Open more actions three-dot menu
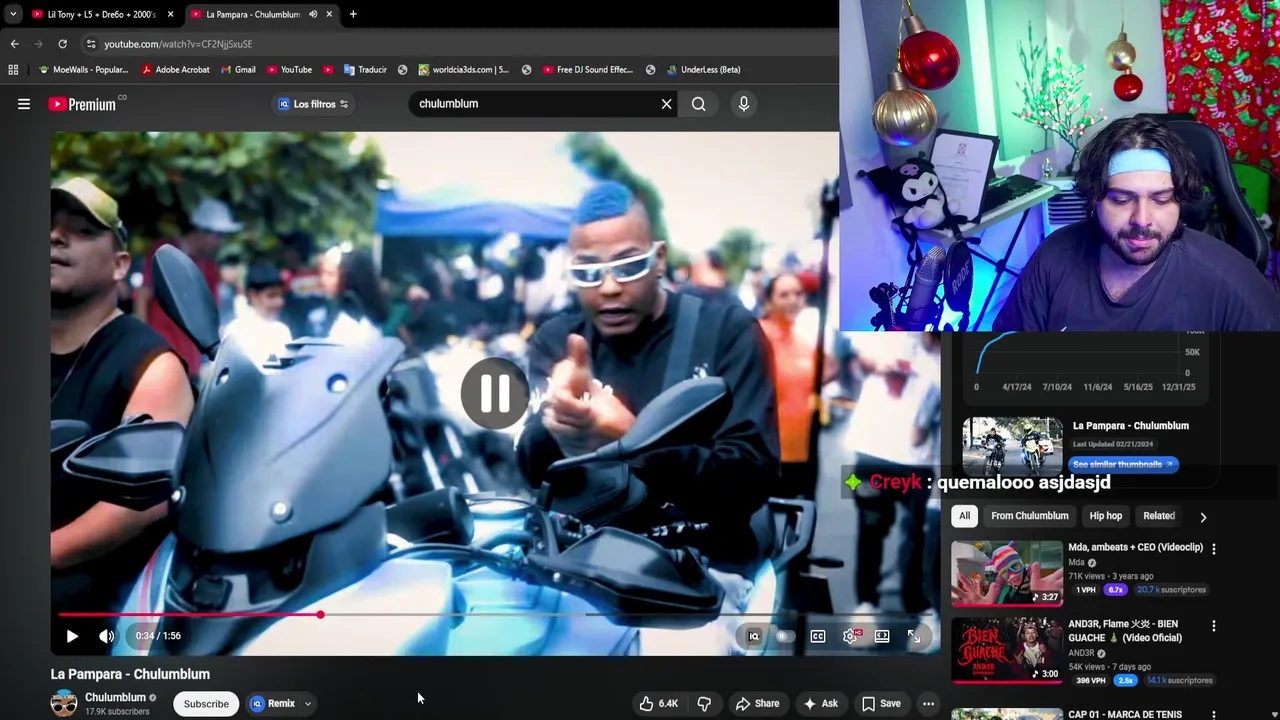Image resolution: width=1280 pixels, height=720 pixels. tap(928, 704)
